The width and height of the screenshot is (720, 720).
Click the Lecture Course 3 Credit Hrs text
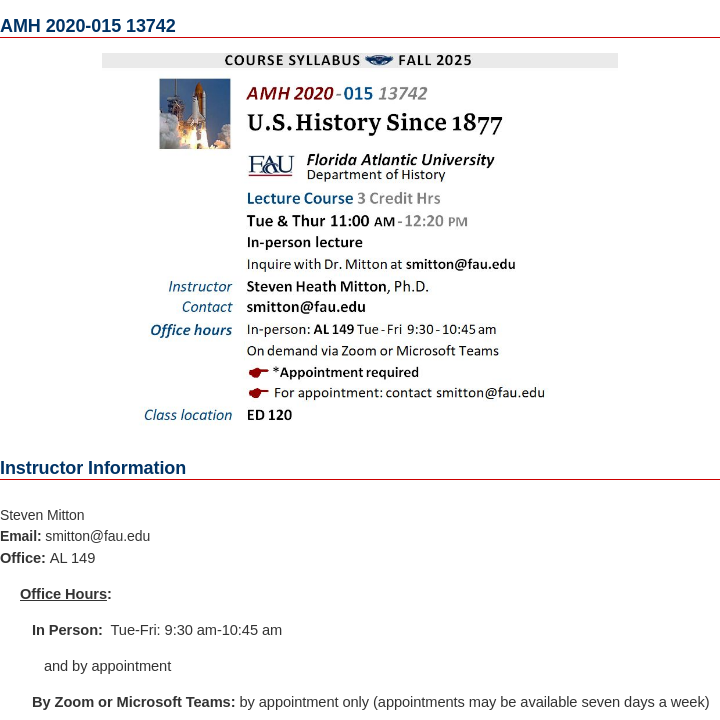(x=343, y=198)
